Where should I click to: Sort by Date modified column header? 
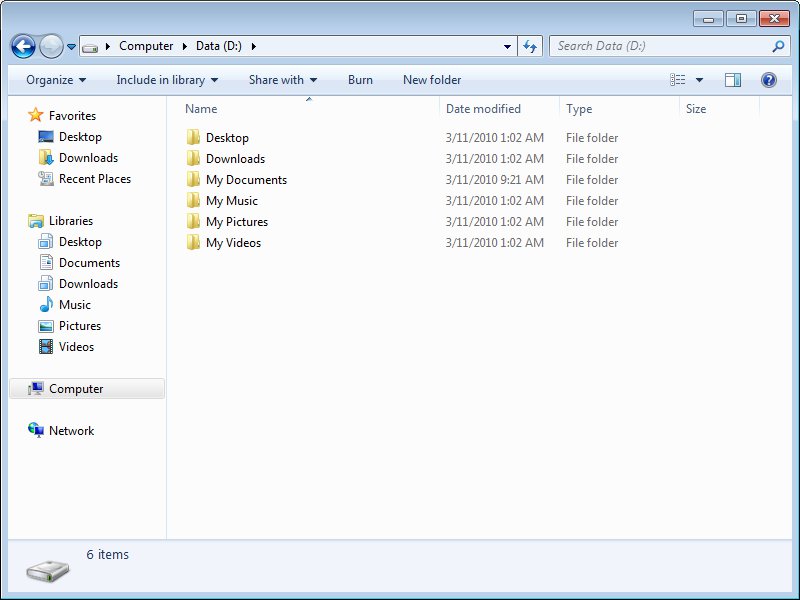coord(483,109)
